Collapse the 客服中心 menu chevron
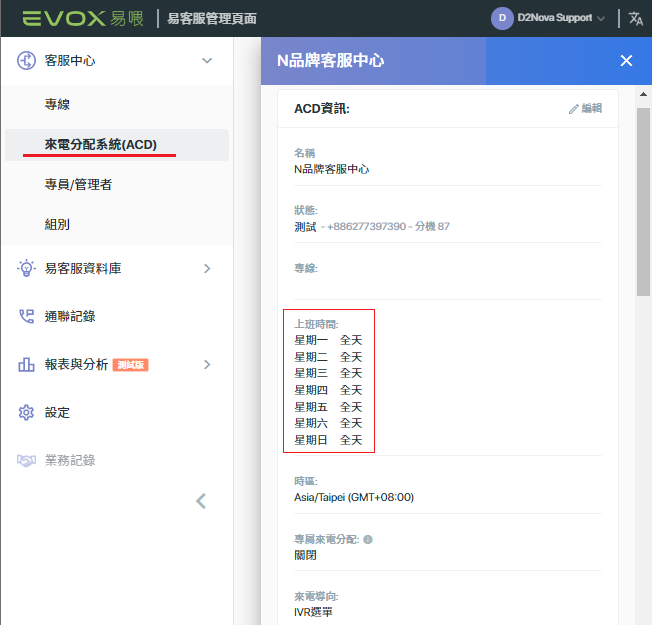Screen dimensions: 652x625 click(207, 61)
